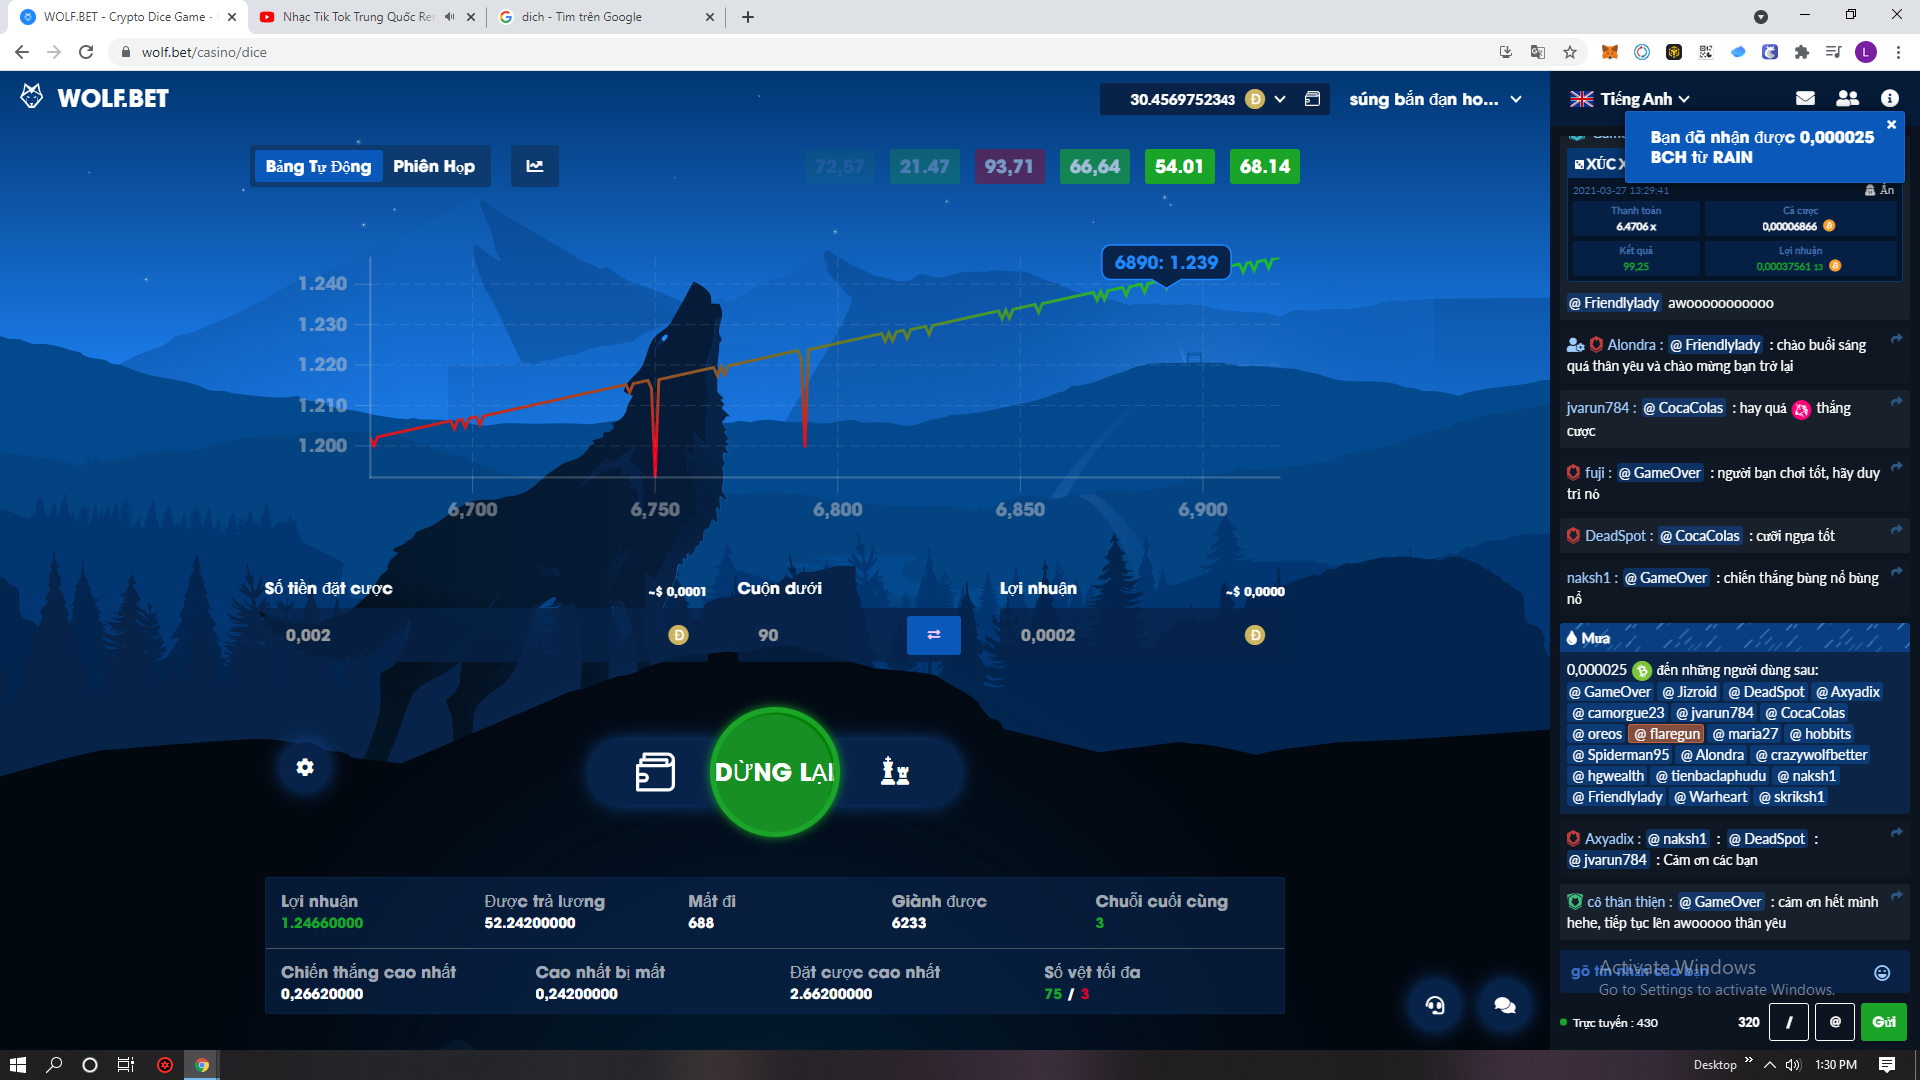This screenshot has width=1920, height=1080.
Task: Open the wallet icon beside stop button
Action: pos(655,772)
